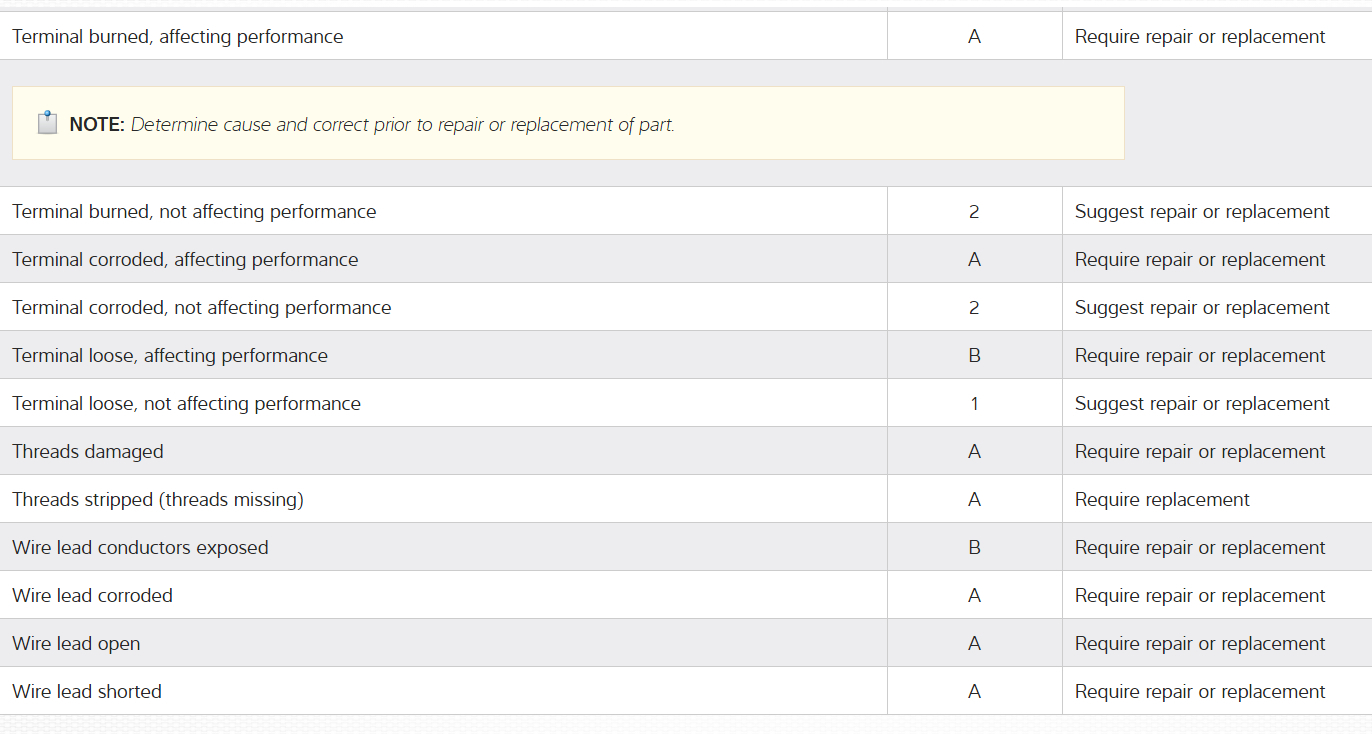Viewport: 1372px width, 734px height.
Task: Click the "Wire lead open" condition
Action: (x=76, y=644)
